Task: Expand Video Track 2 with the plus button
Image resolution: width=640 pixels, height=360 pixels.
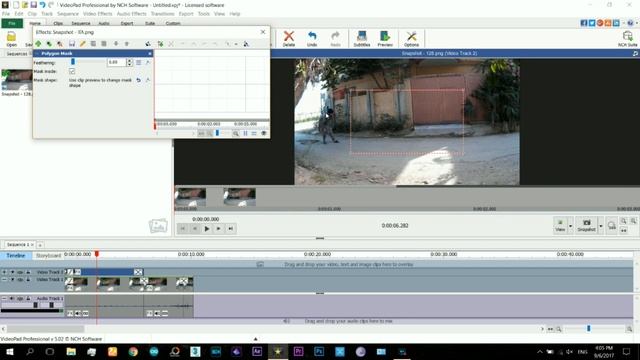Action: [4, 272]
